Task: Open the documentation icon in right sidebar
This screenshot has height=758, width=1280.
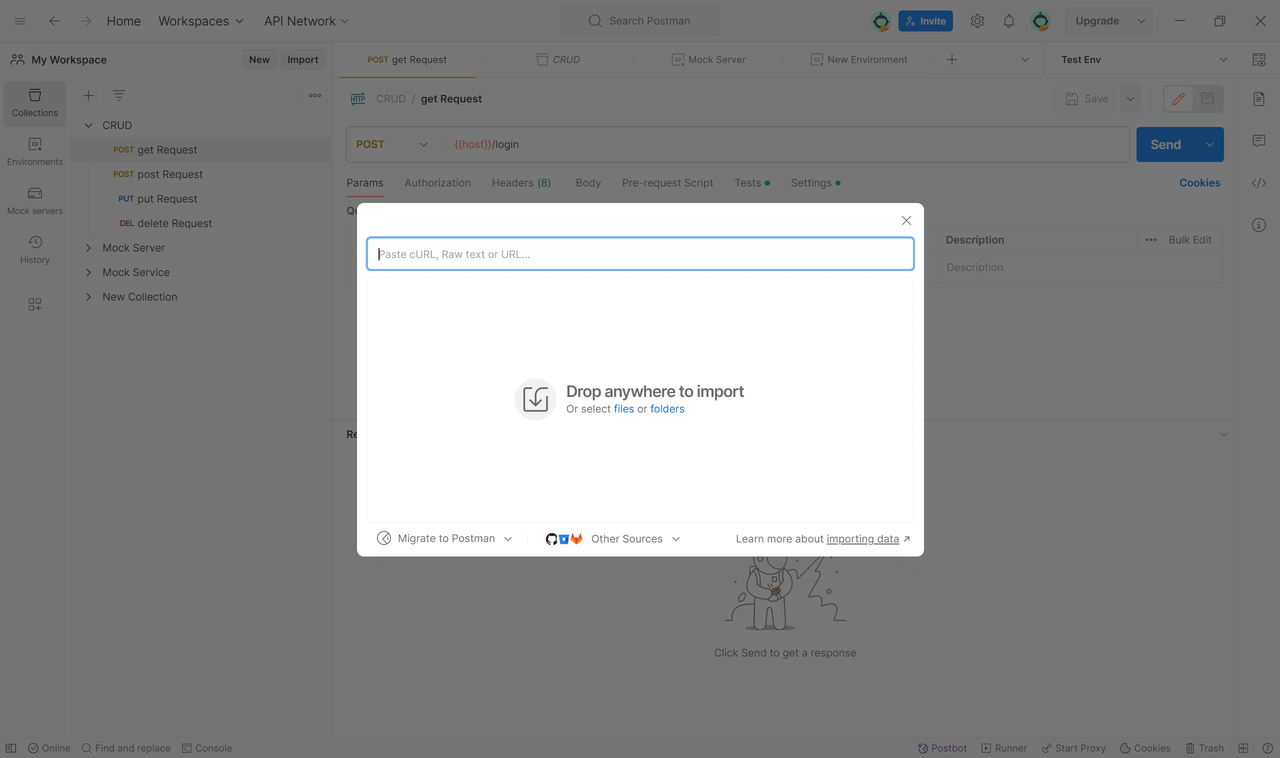Action: (1259, 99)
